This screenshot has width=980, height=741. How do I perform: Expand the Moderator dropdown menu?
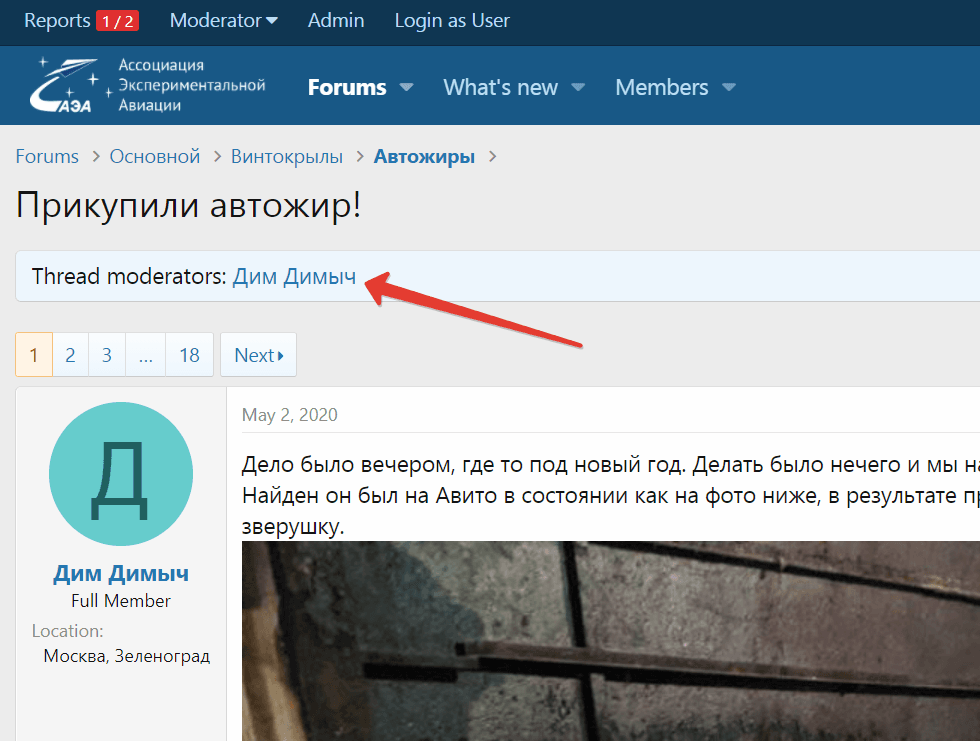tap(223, 21)
